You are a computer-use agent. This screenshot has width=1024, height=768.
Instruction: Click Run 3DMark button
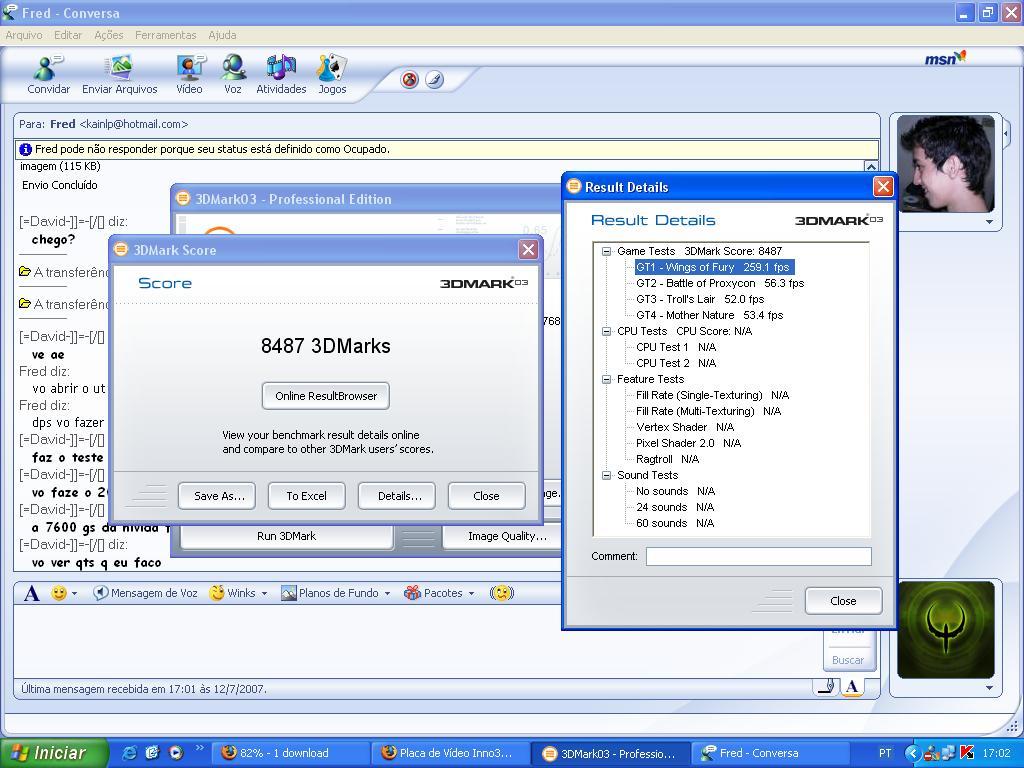[x=287, y=536]
